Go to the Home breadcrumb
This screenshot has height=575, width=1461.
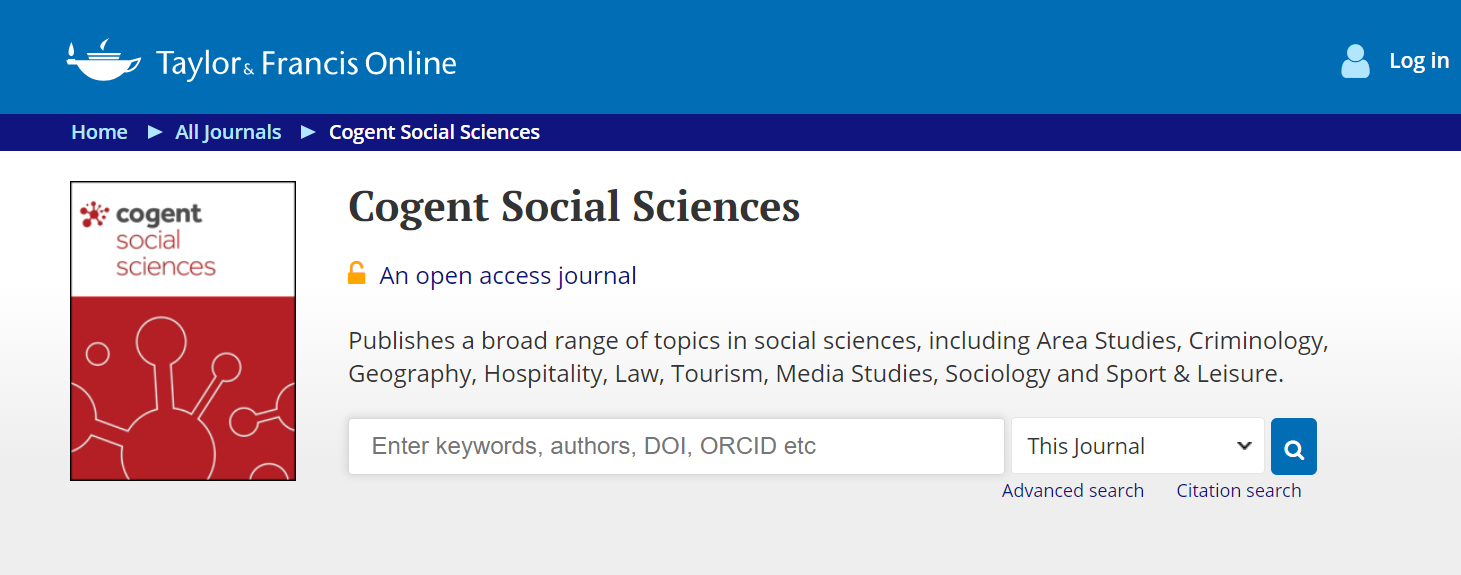pos(99,132)
